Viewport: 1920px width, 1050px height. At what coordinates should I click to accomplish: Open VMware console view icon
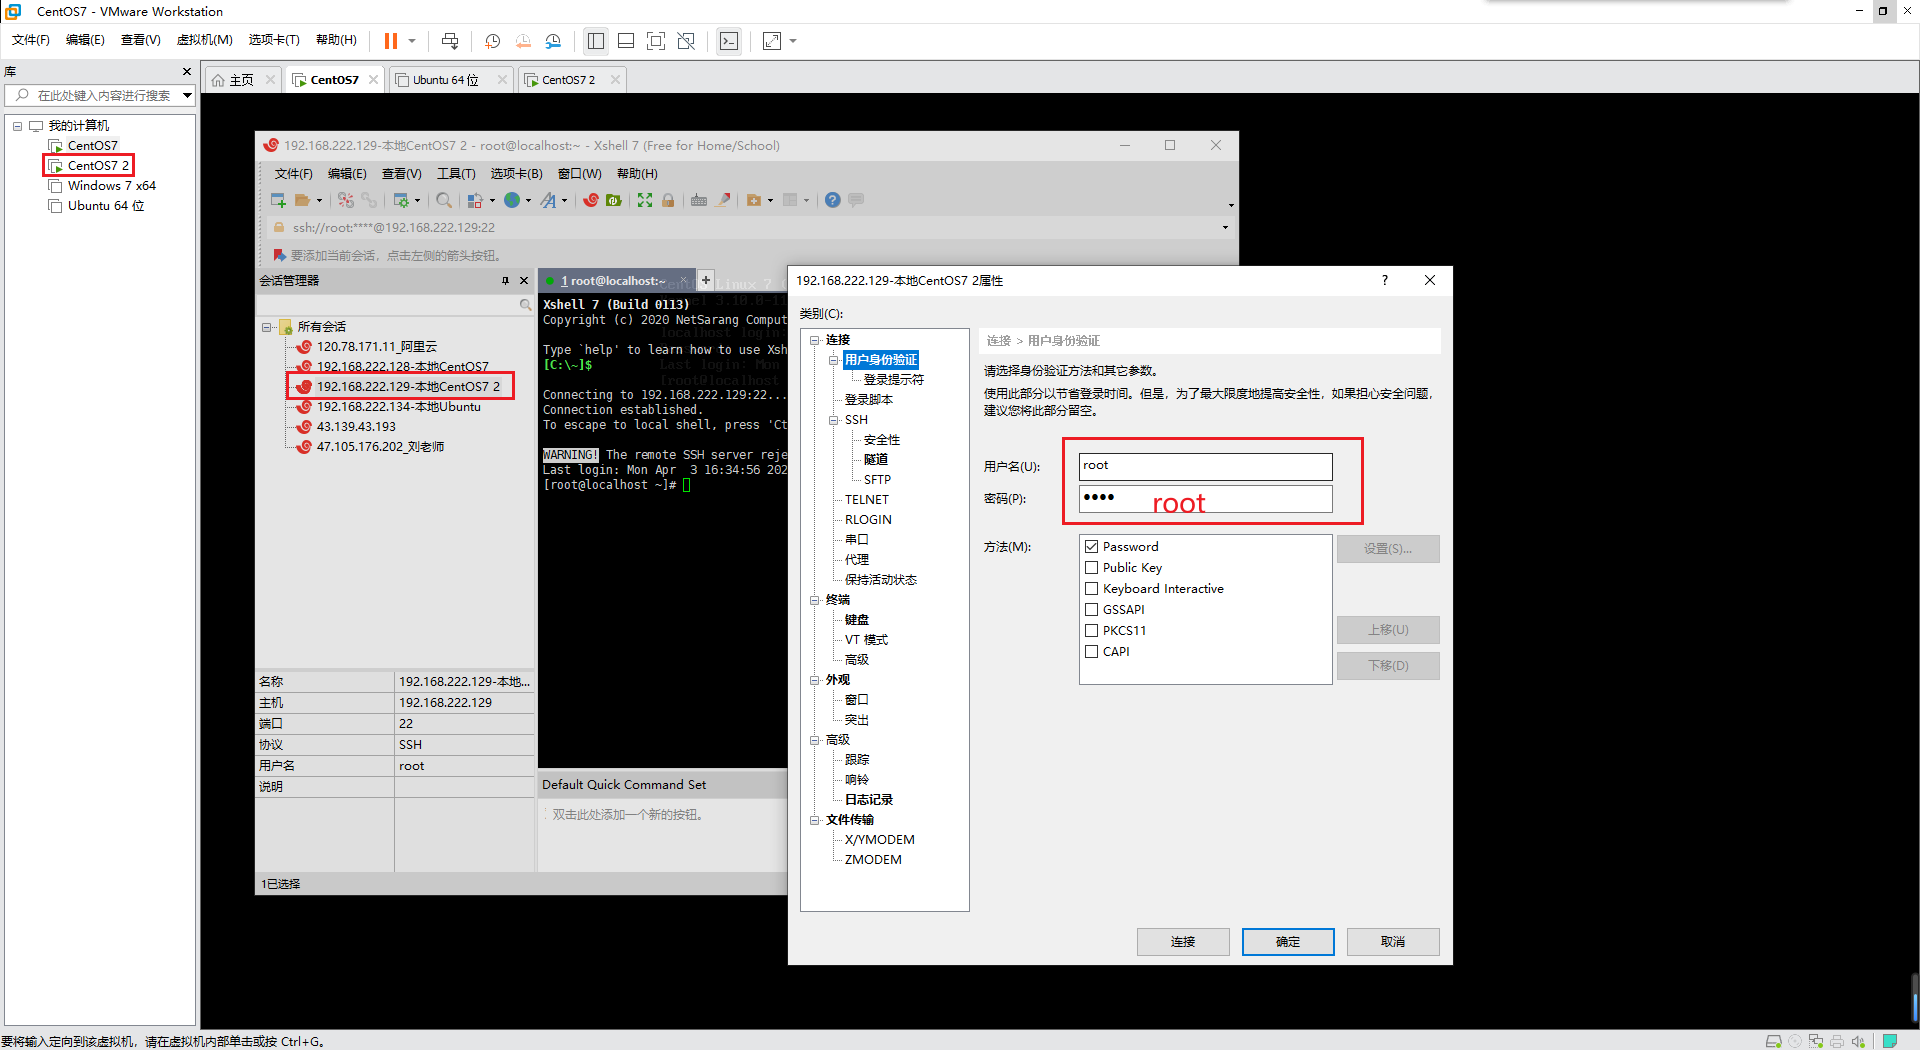729,41
